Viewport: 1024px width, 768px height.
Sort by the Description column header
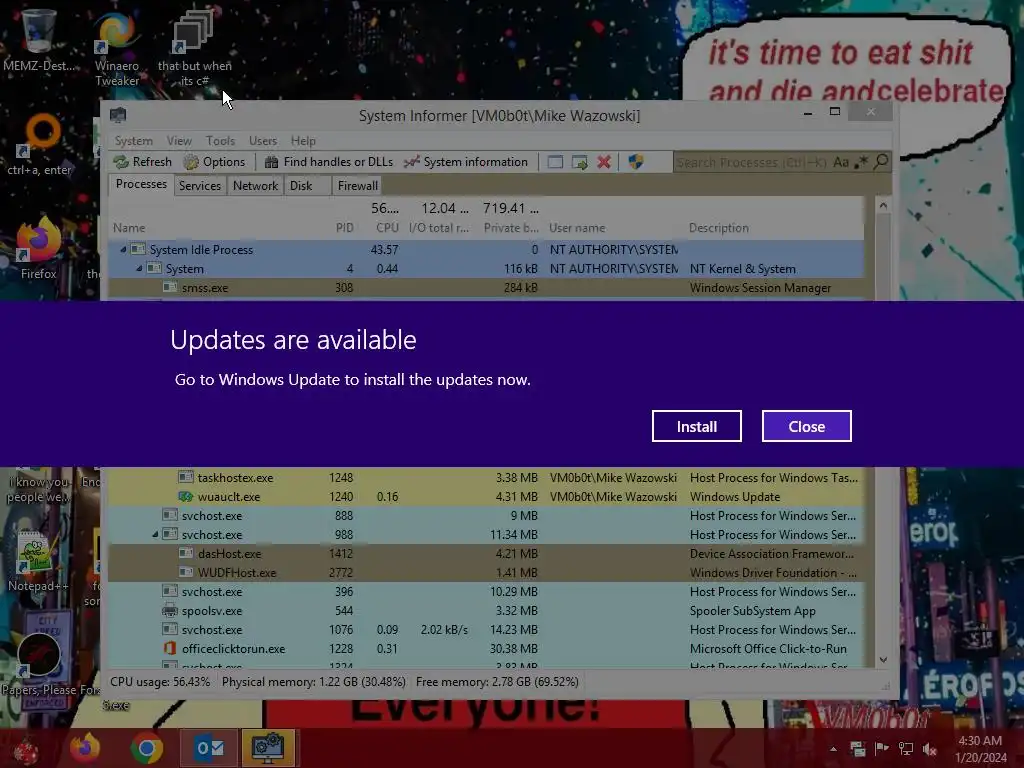coord(718,228)
